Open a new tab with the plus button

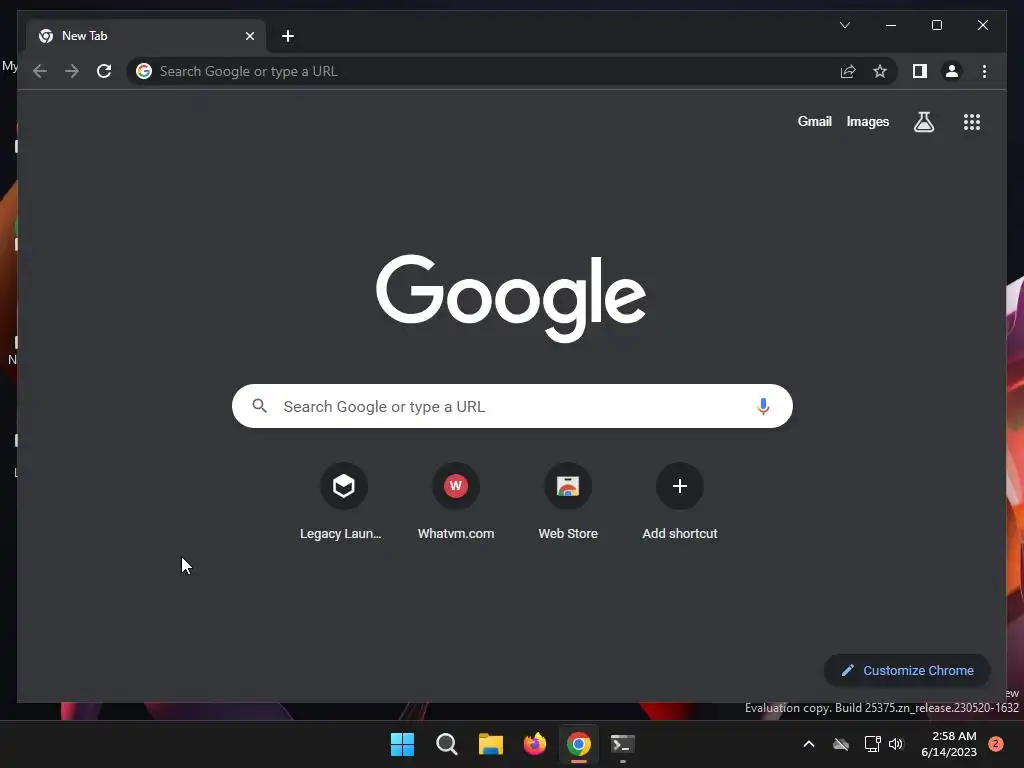(288, 36)
